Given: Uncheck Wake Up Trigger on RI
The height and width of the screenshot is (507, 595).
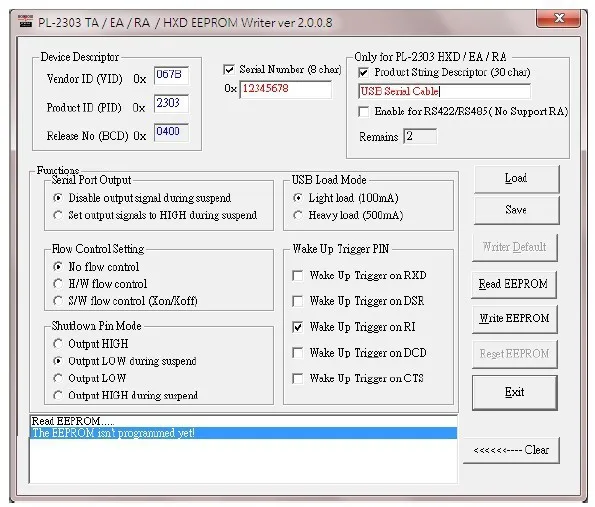Looking at the screenshot, I should (x=298, y=327).
